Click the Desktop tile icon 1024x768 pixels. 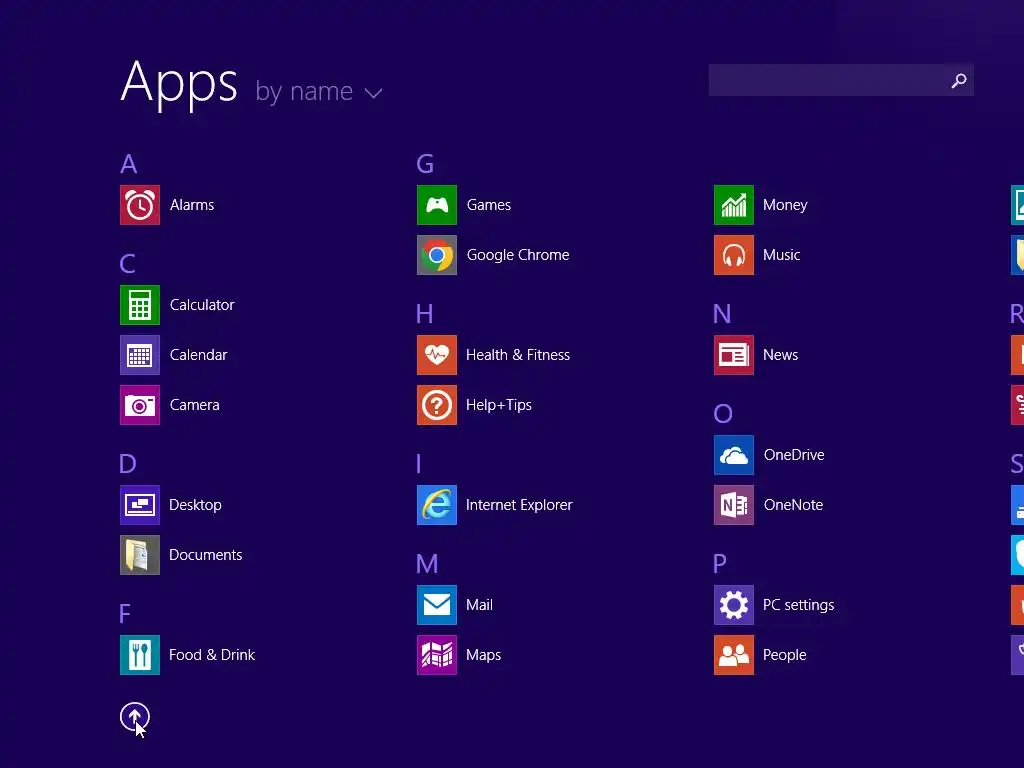click(x=140, y=505)
